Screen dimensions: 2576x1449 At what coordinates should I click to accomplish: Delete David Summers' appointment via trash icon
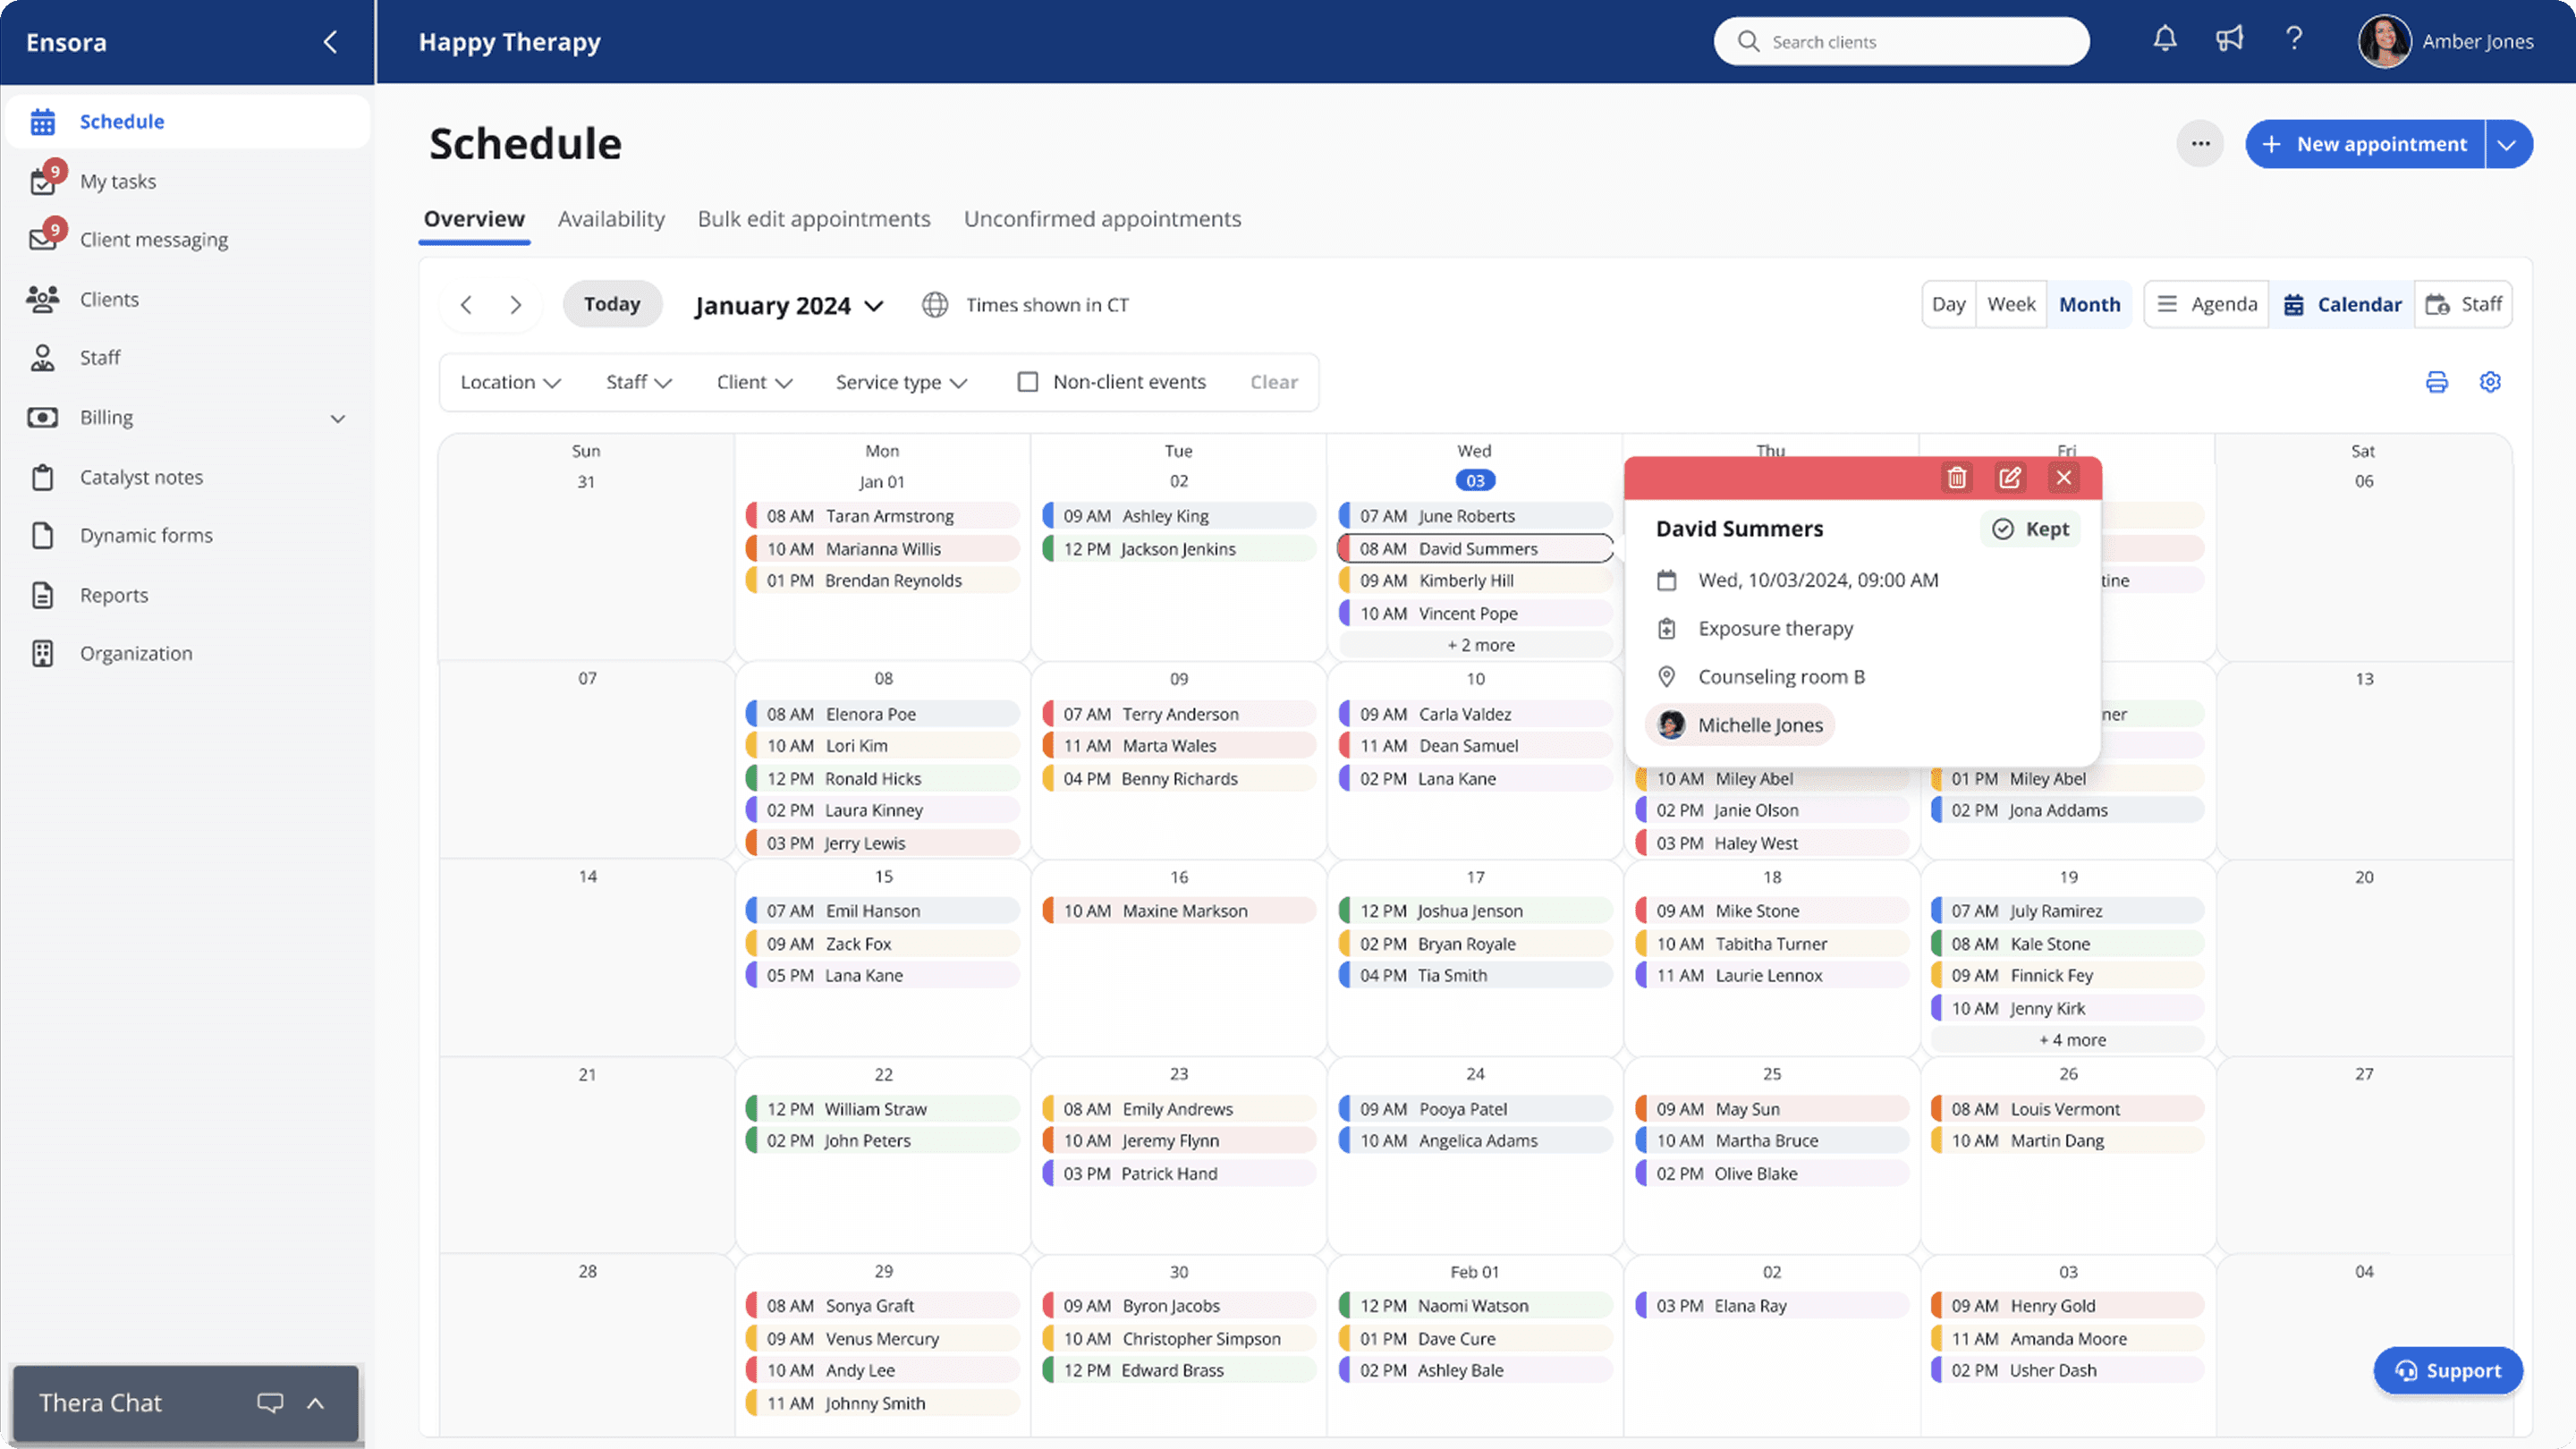pyautogui.click(x=1958, y=478)
